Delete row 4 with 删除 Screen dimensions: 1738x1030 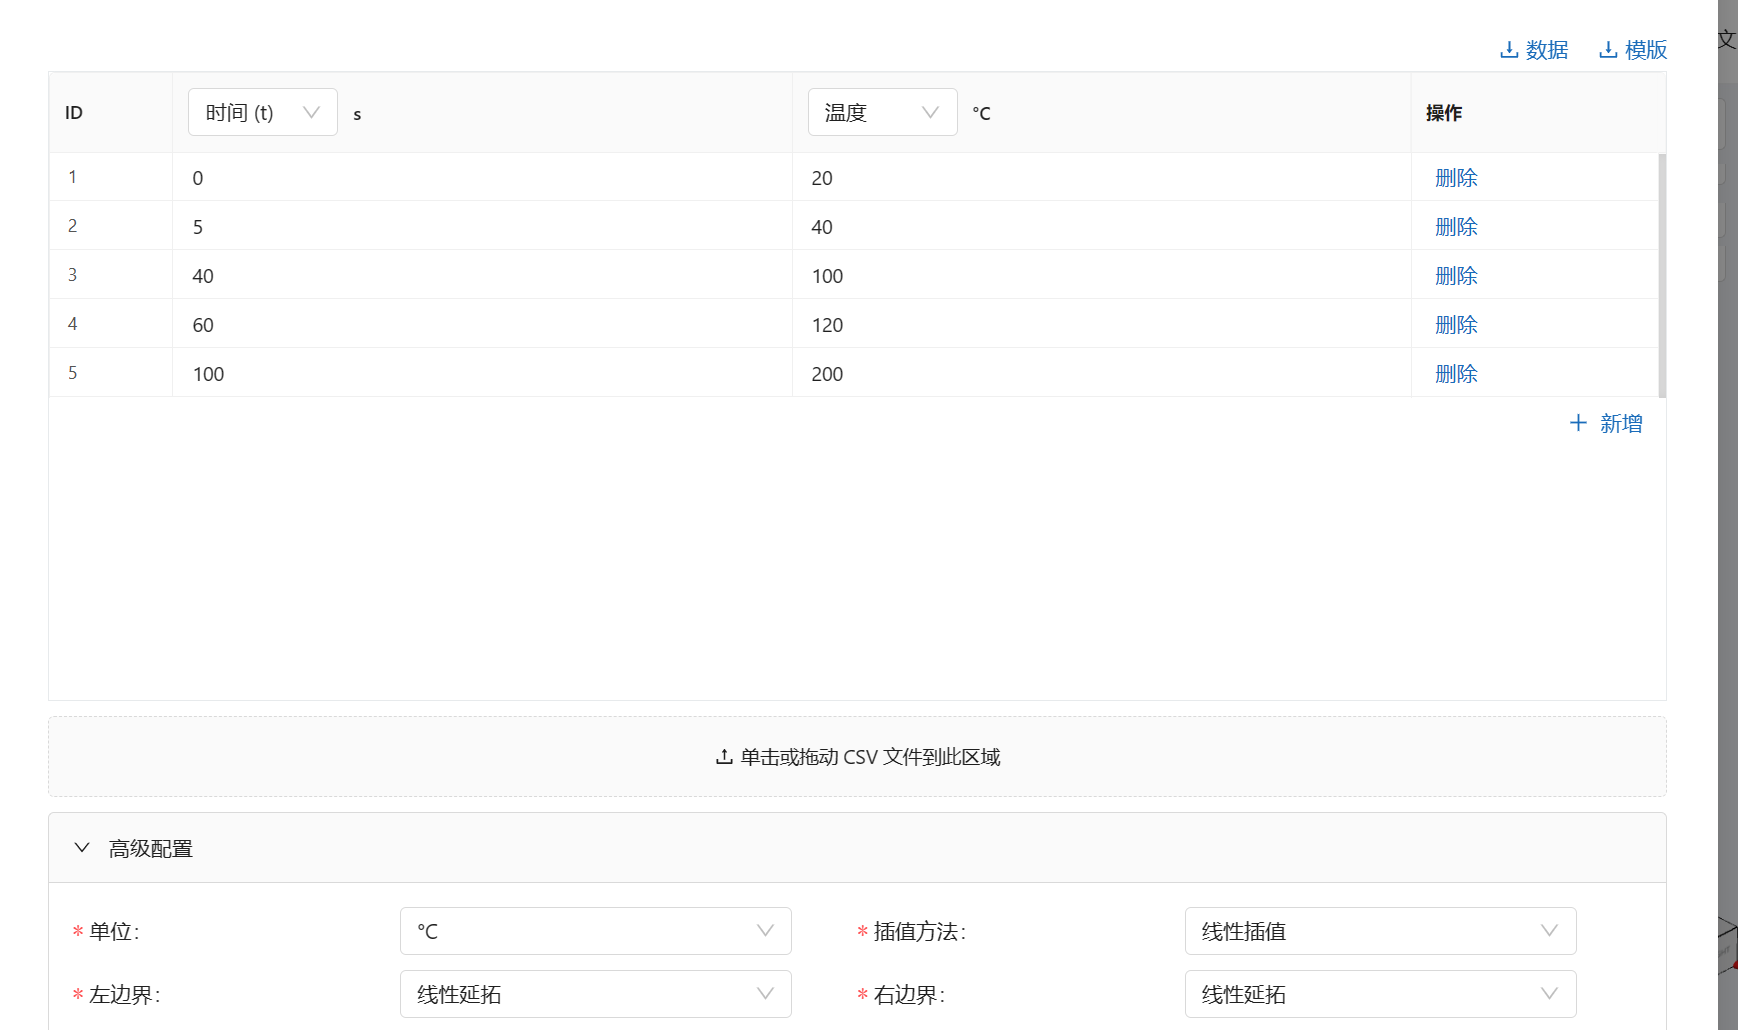[x=1456, y=325]
